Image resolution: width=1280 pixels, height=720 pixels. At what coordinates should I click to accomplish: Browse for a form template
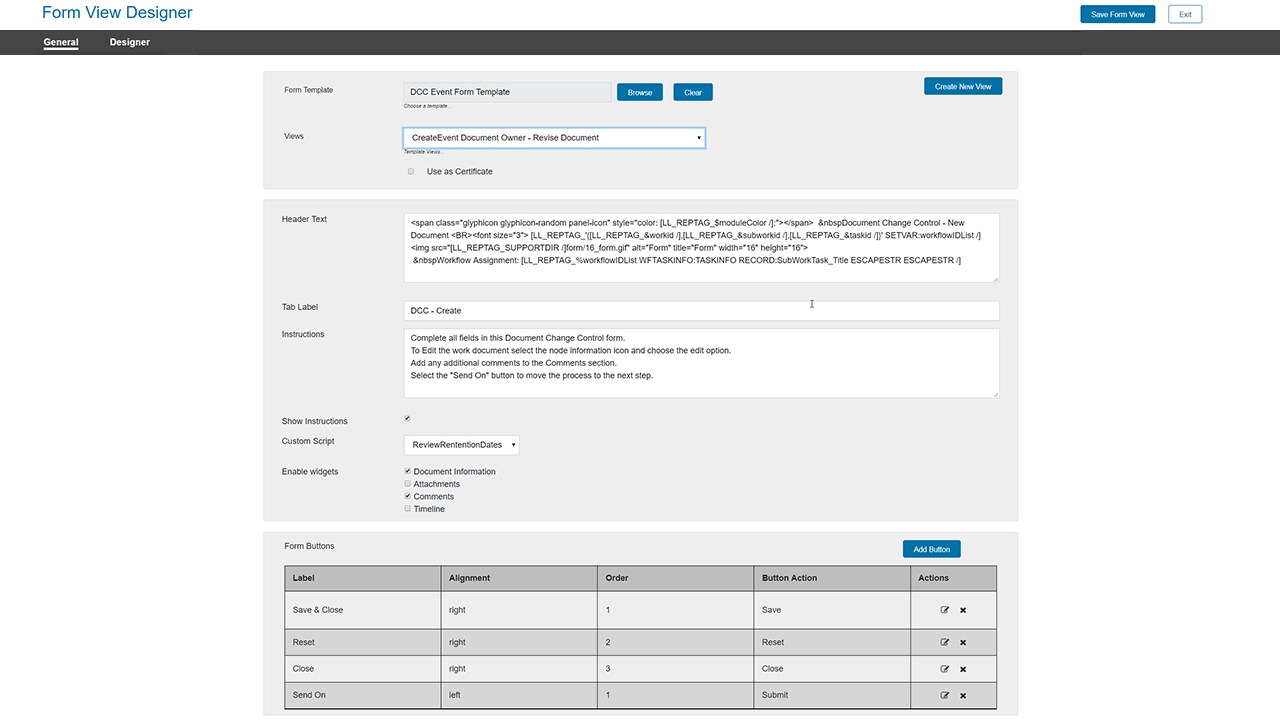[640, 92]
